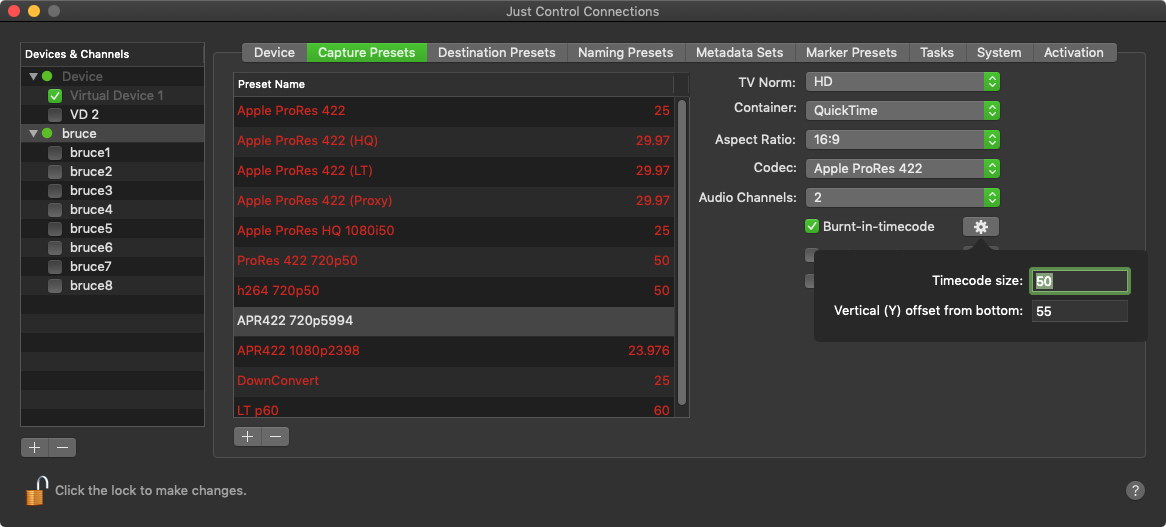Select the Apple ProRes 422 (HQ) preset

pos(454,140)
